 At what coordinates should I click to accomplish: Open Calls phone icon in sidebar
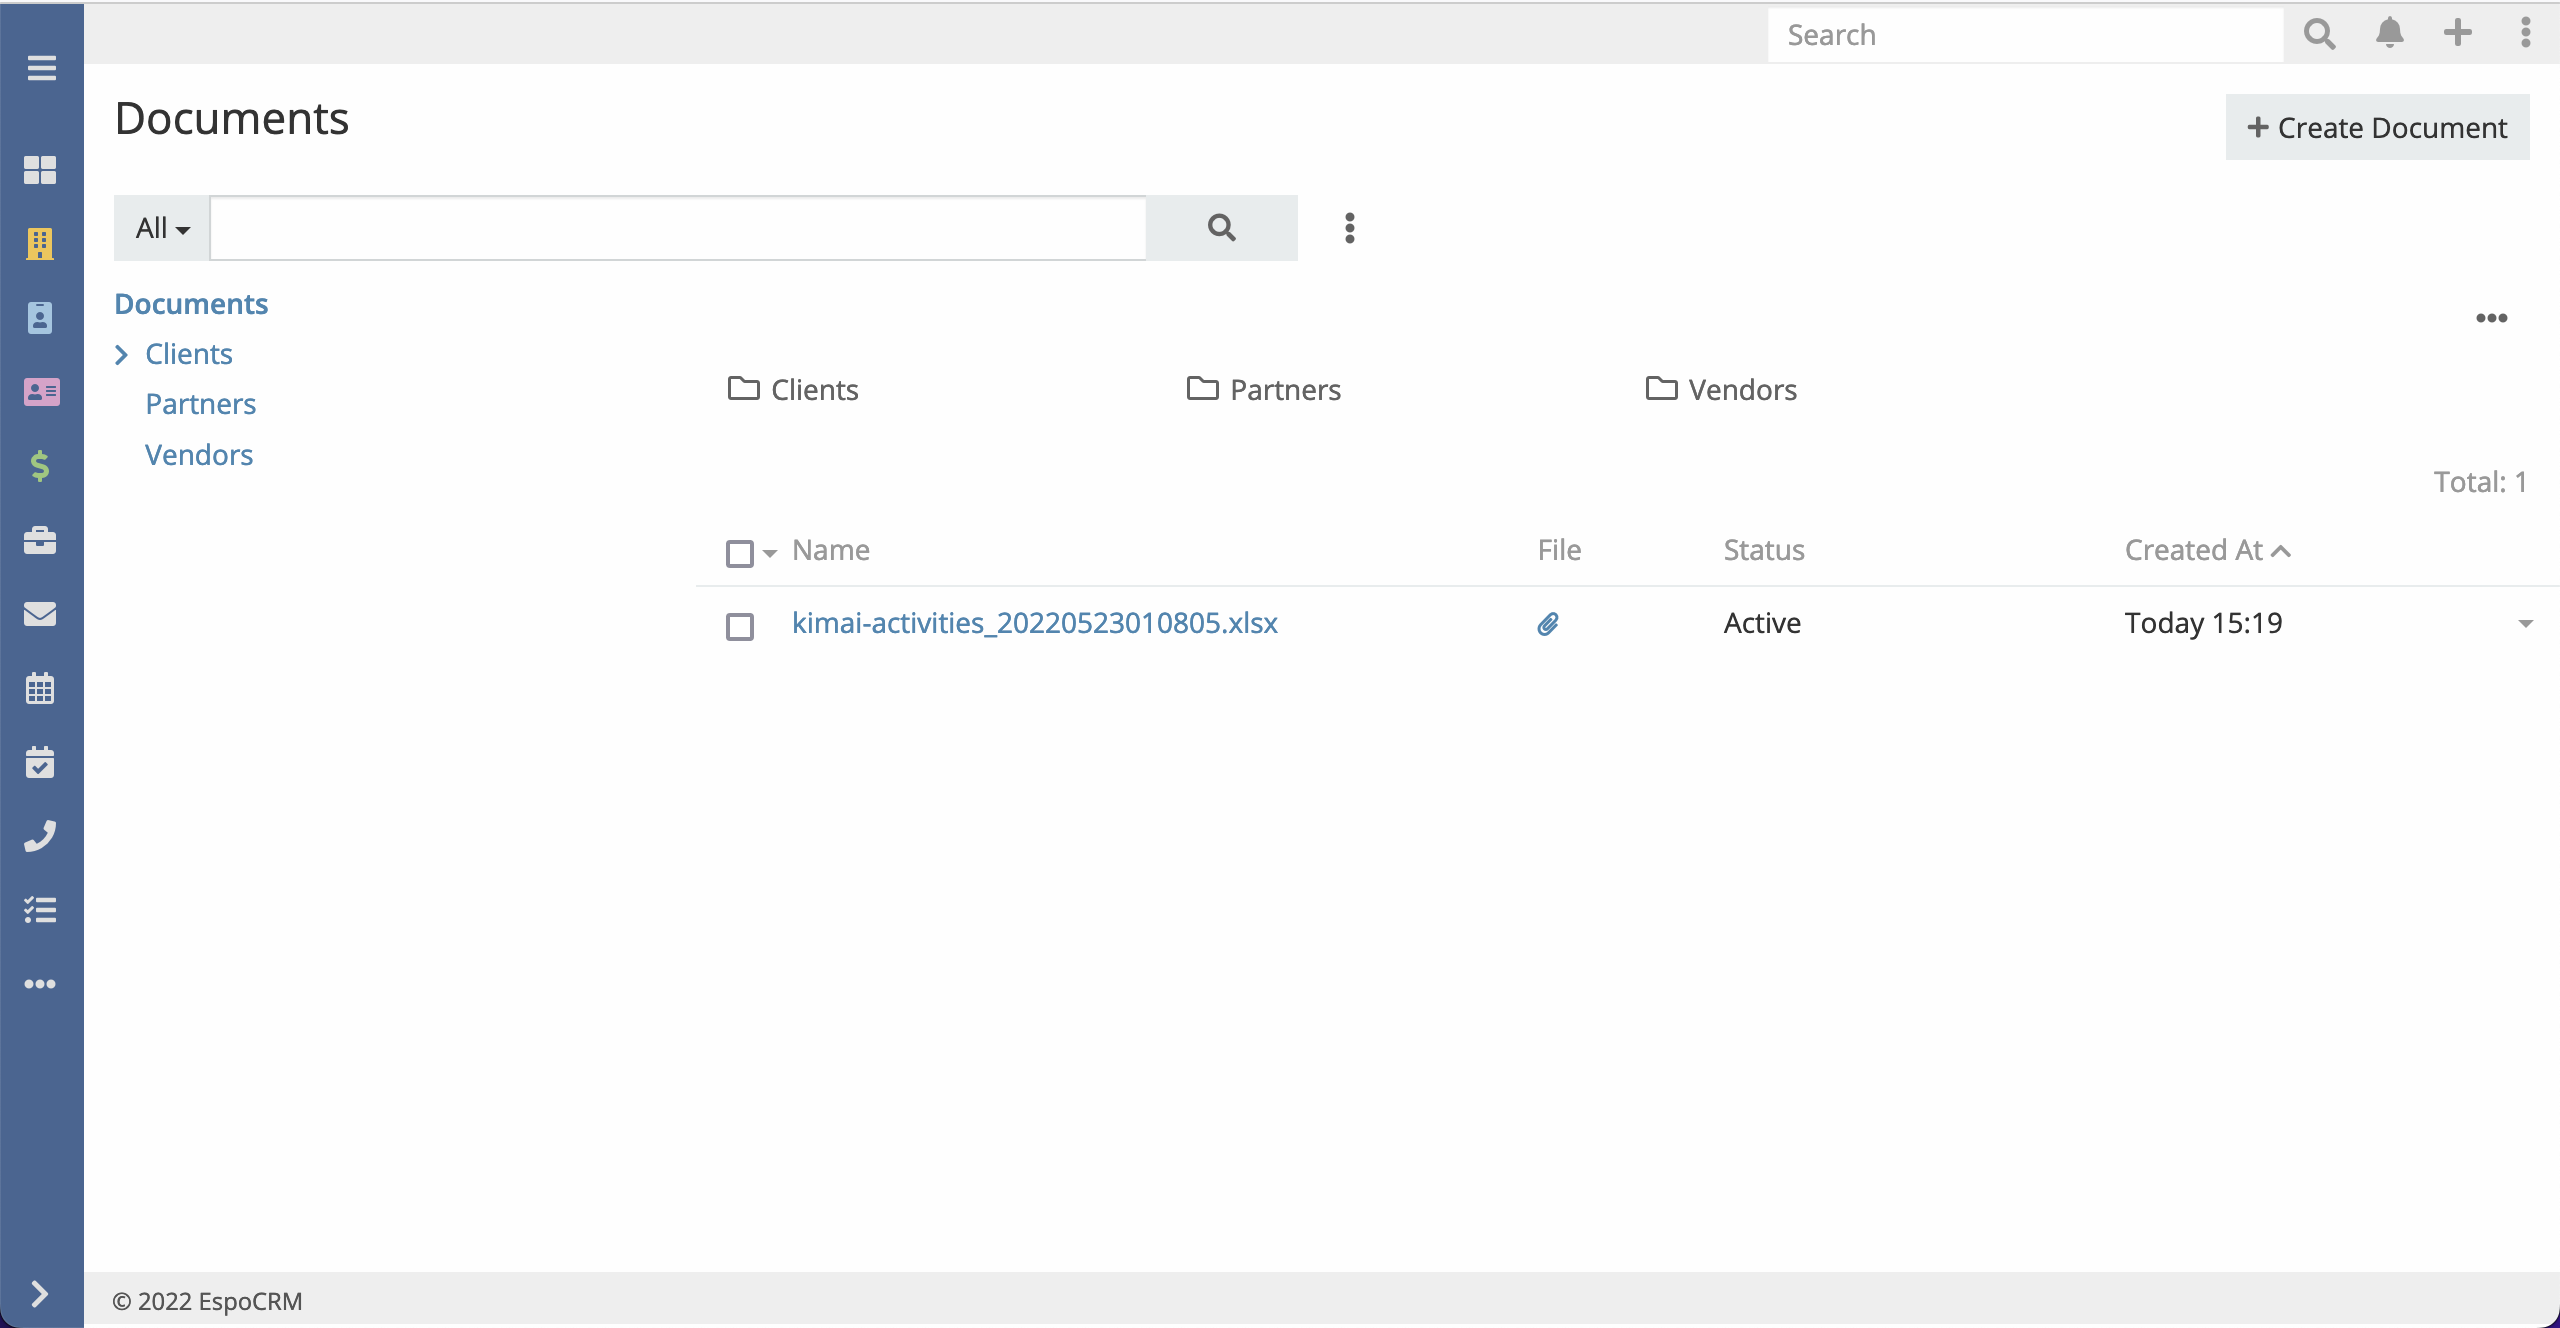click(40, 836)
